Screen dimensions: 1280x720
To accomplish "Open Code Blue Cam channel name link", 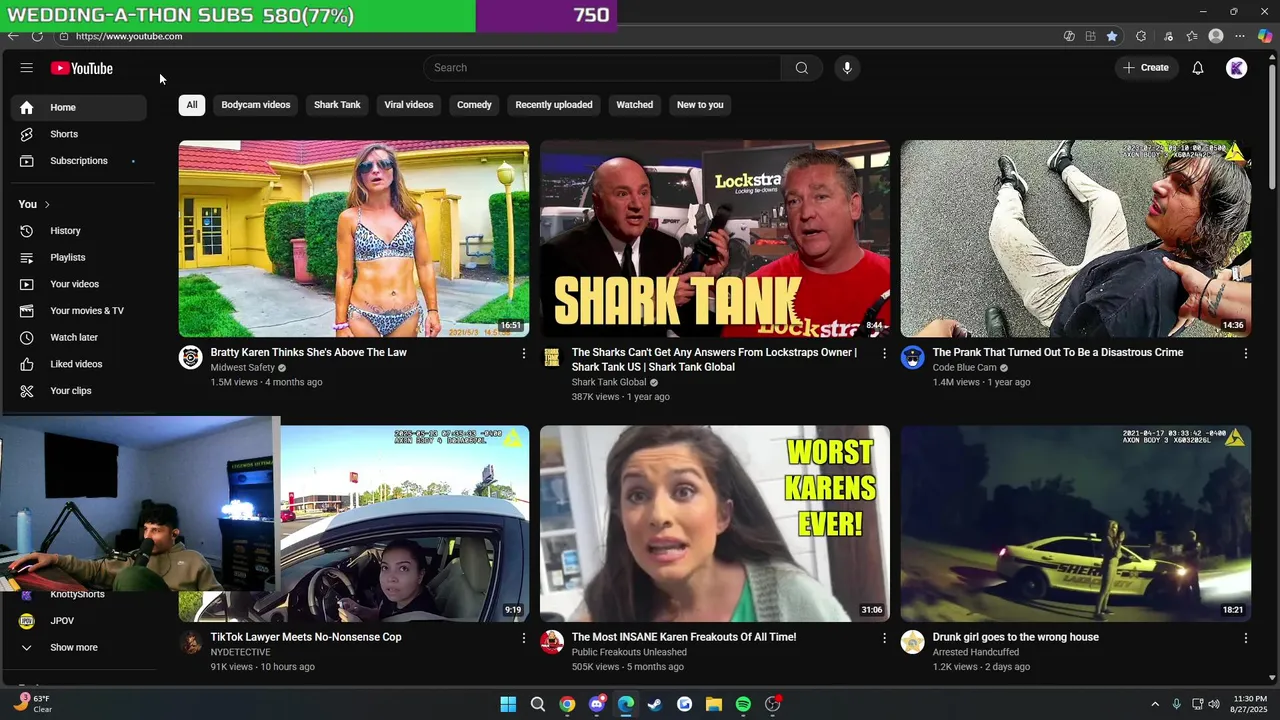I will click(x=965, y=368).
